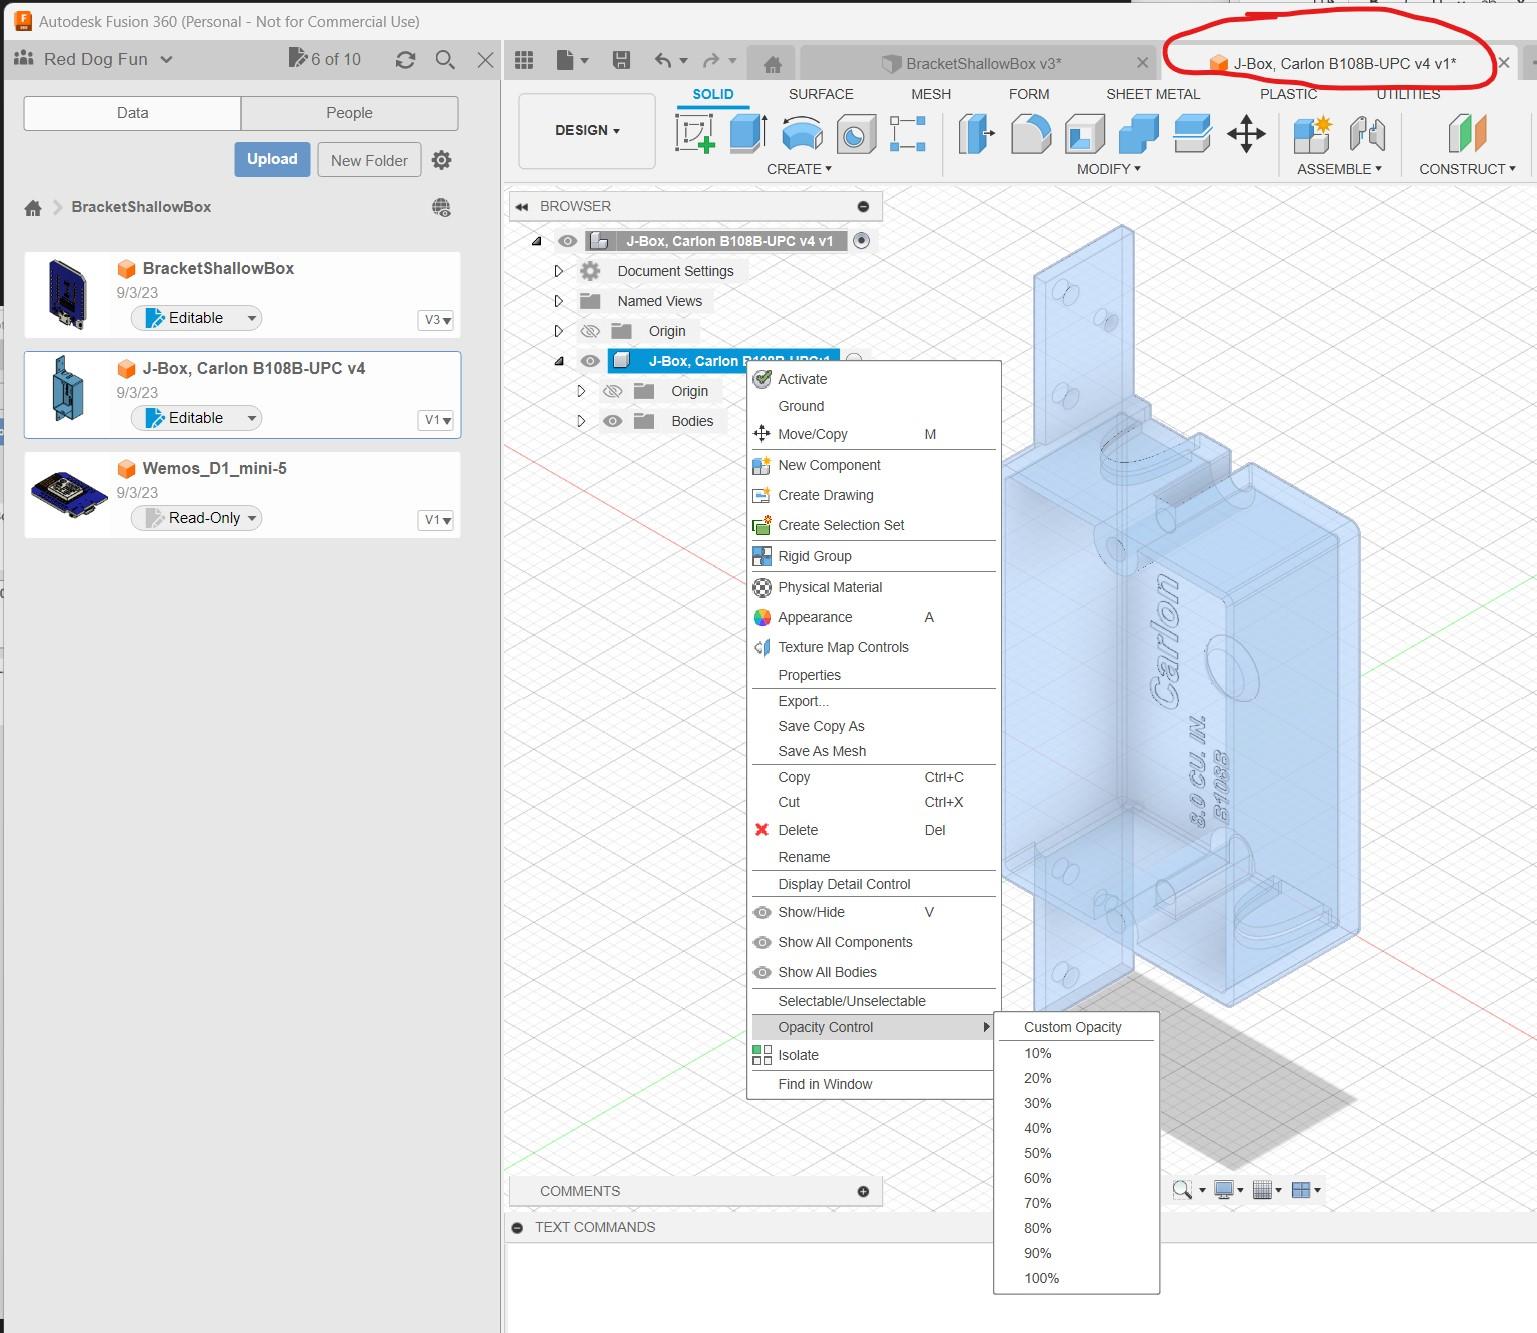Viewport: 1537px width, 1333px height.
Task: Toggle visibility of Bodies folder
Action: (613, 421)
